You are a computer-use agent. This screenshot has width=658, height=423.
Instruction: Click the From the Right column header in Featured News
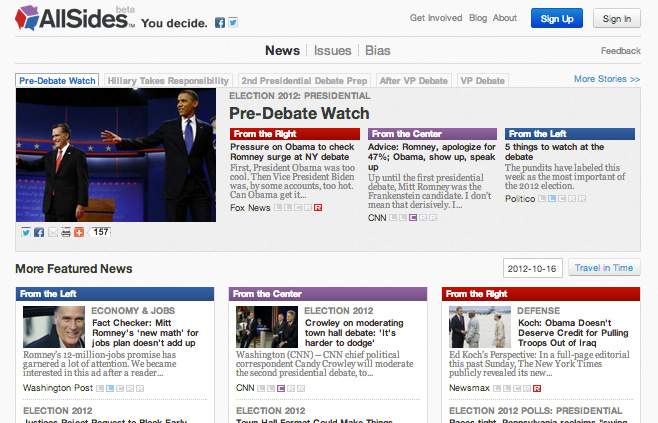pos(541,294)
